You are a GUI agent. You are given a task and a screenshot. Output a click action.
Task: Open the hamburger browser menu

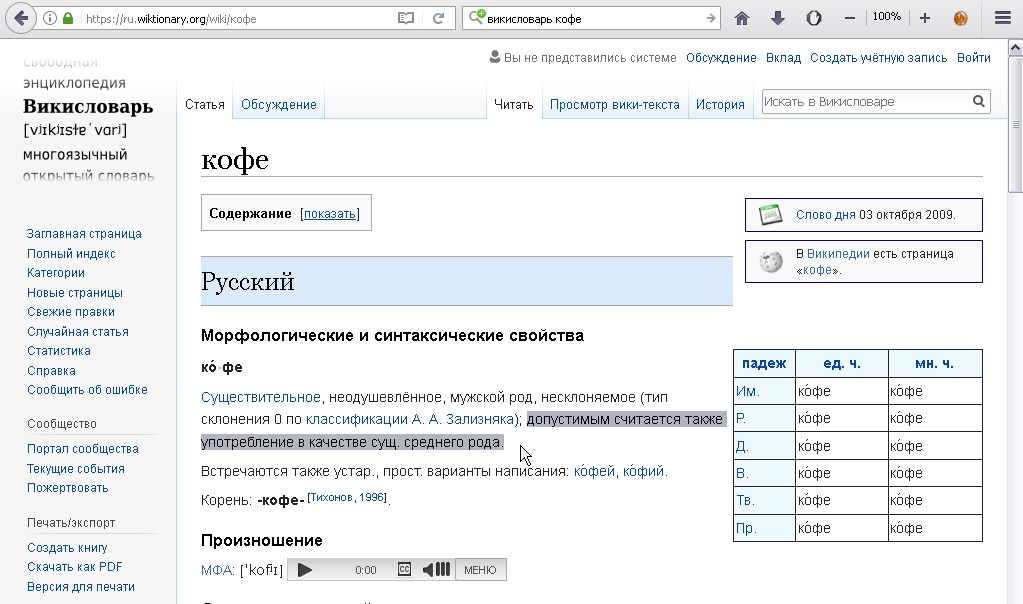[x=1003, y=18]
